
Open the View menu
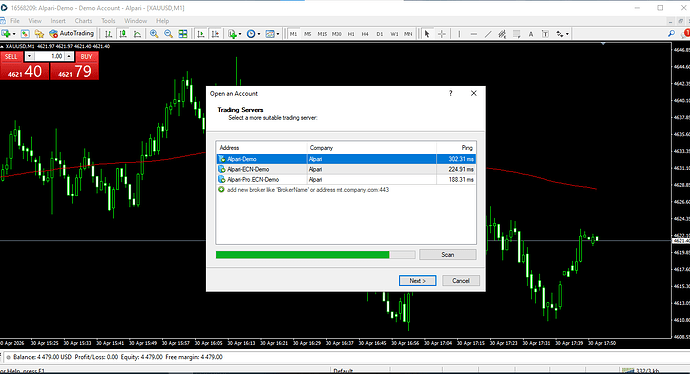(x=35, y=21)
